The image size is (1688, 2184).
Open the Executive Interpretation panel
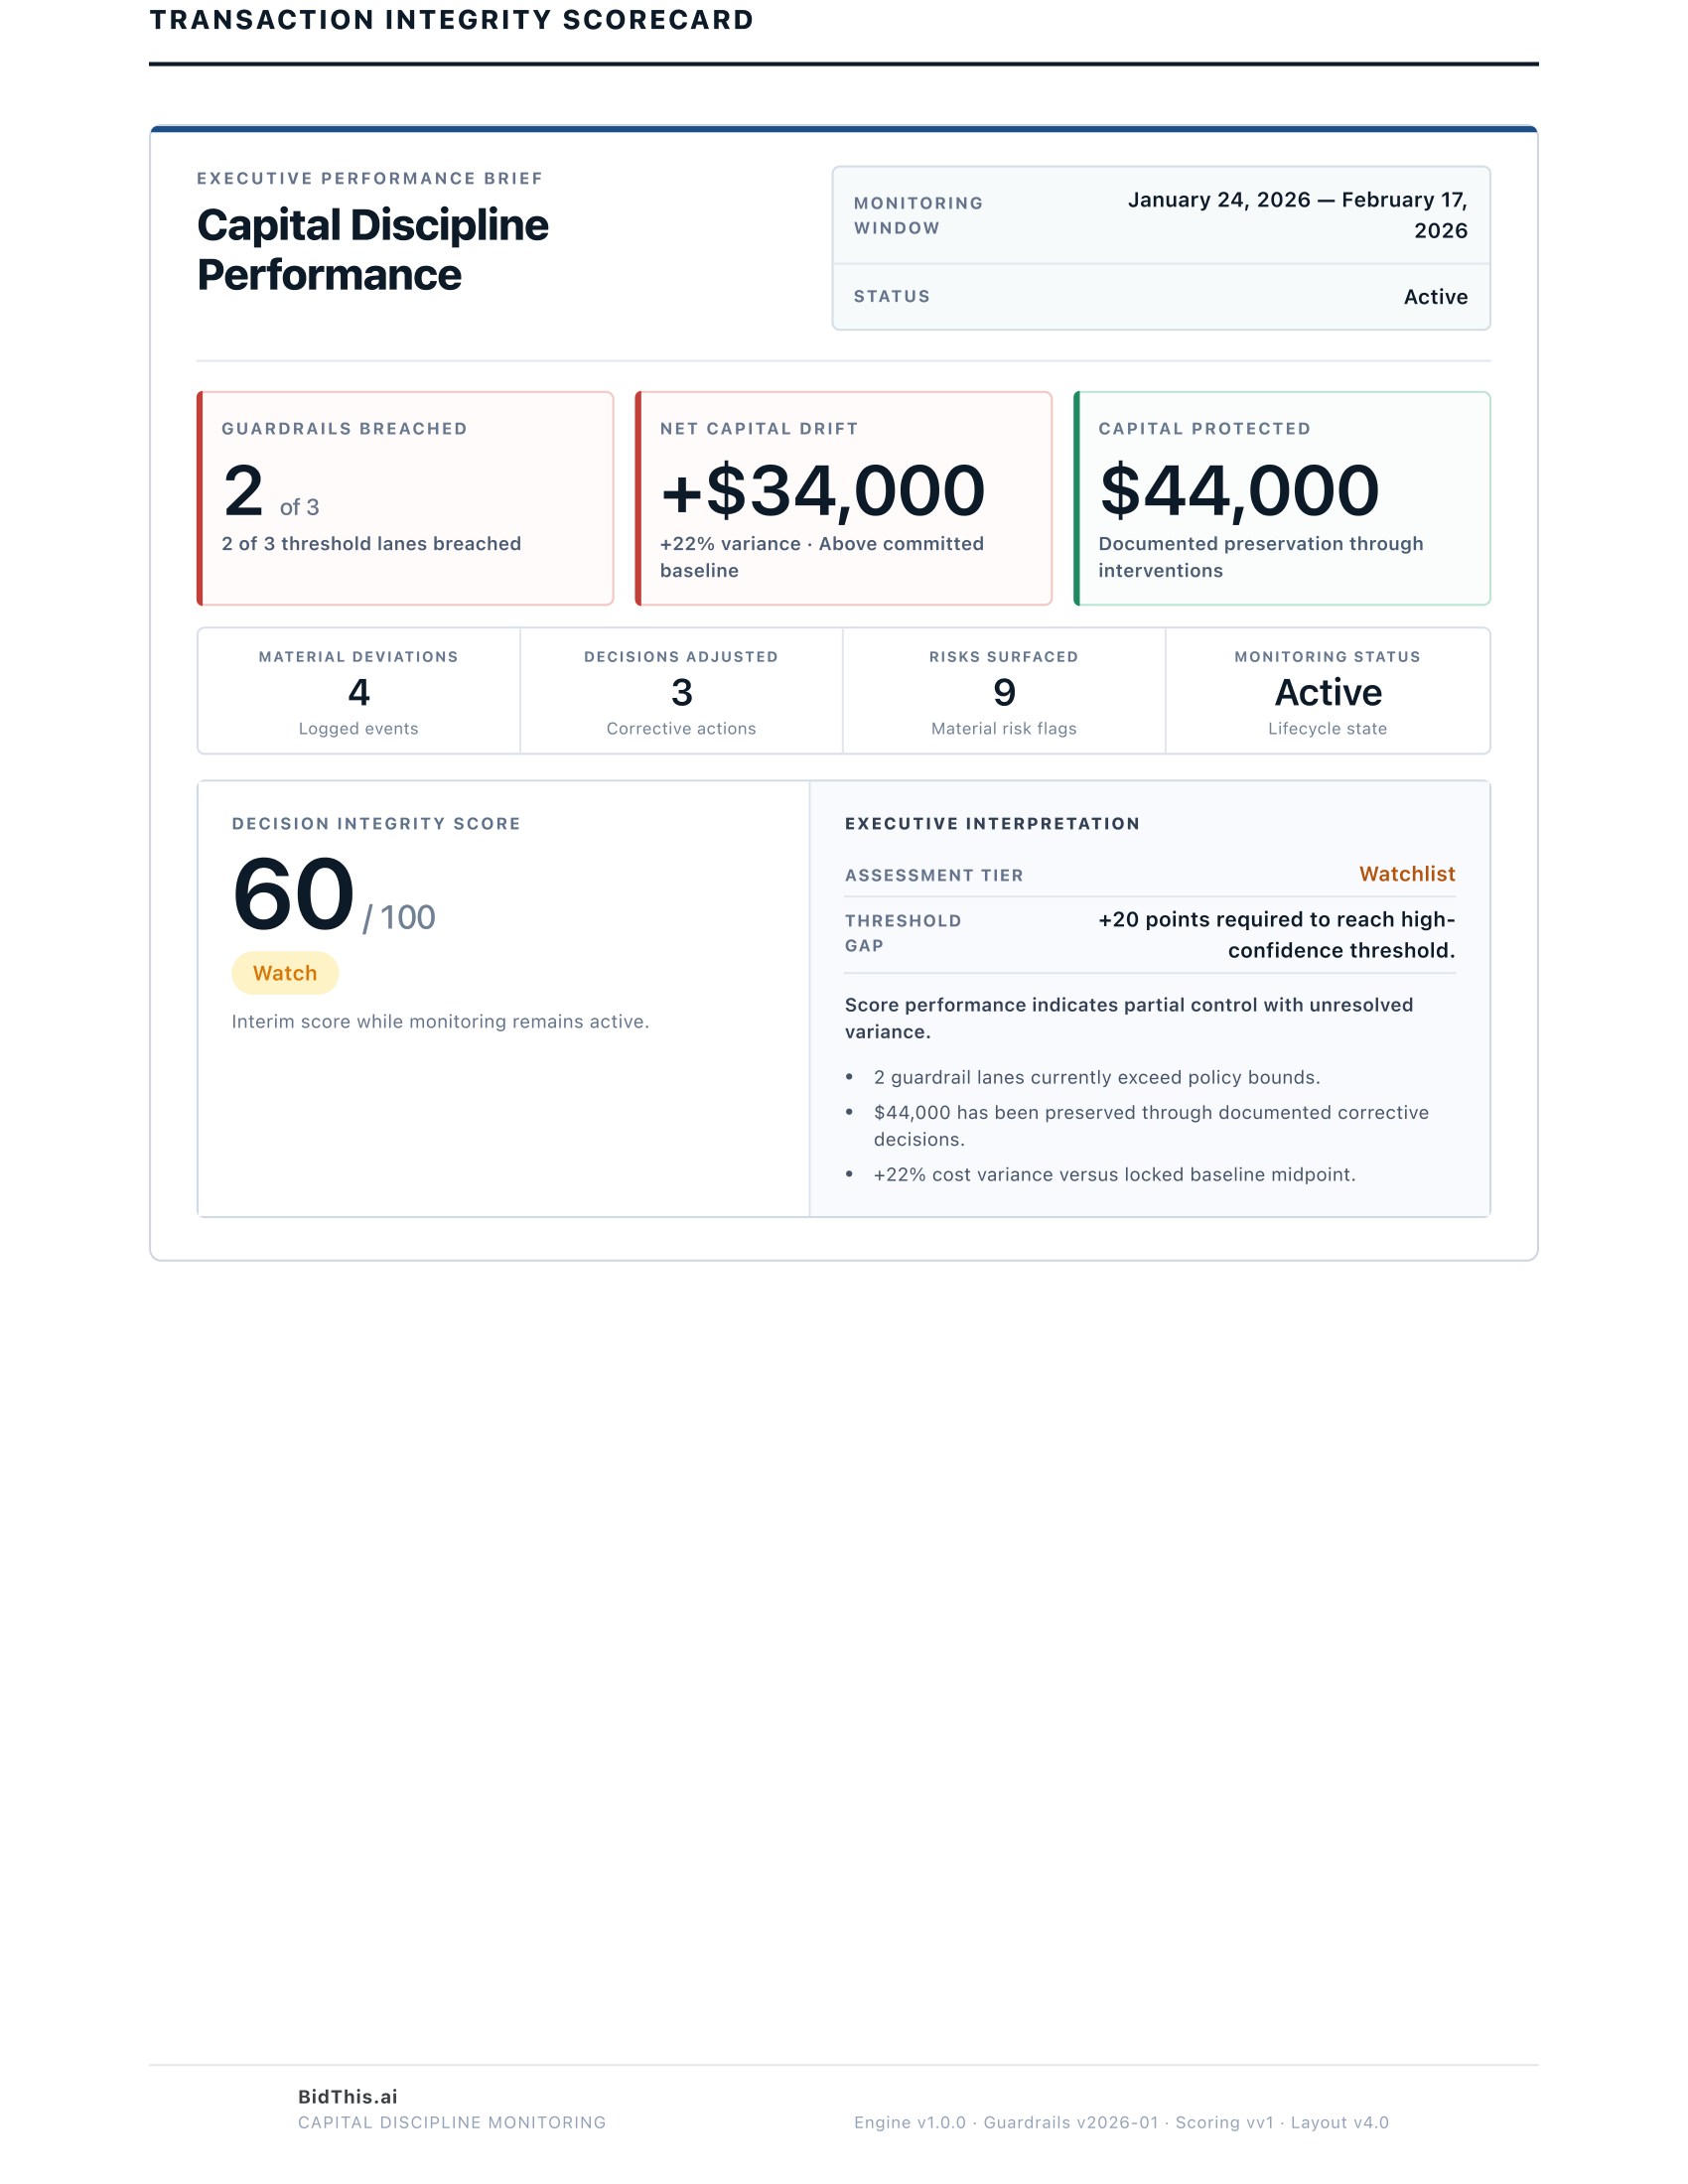coord(1150,1000)
